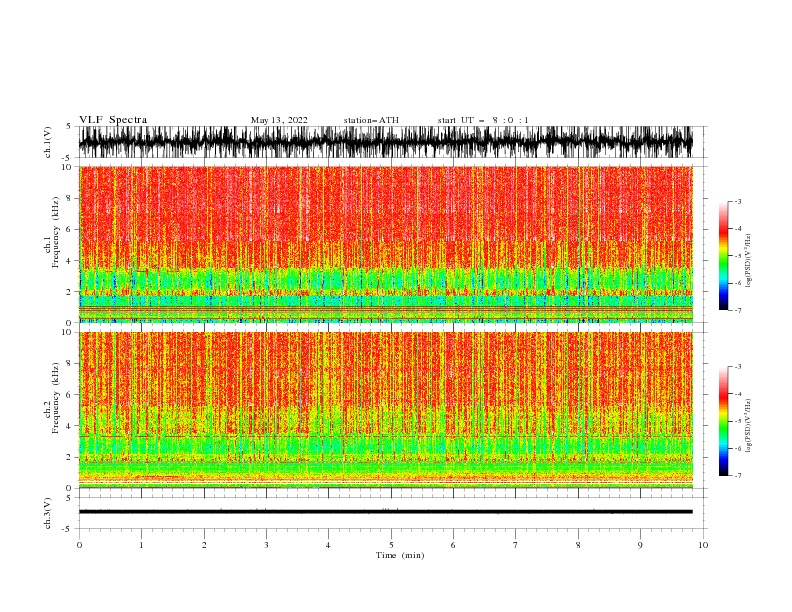Select the "May 13, 2022" date text
This screenshot has height=612, width=792.
pyautogui.click(x=279, y=120)
